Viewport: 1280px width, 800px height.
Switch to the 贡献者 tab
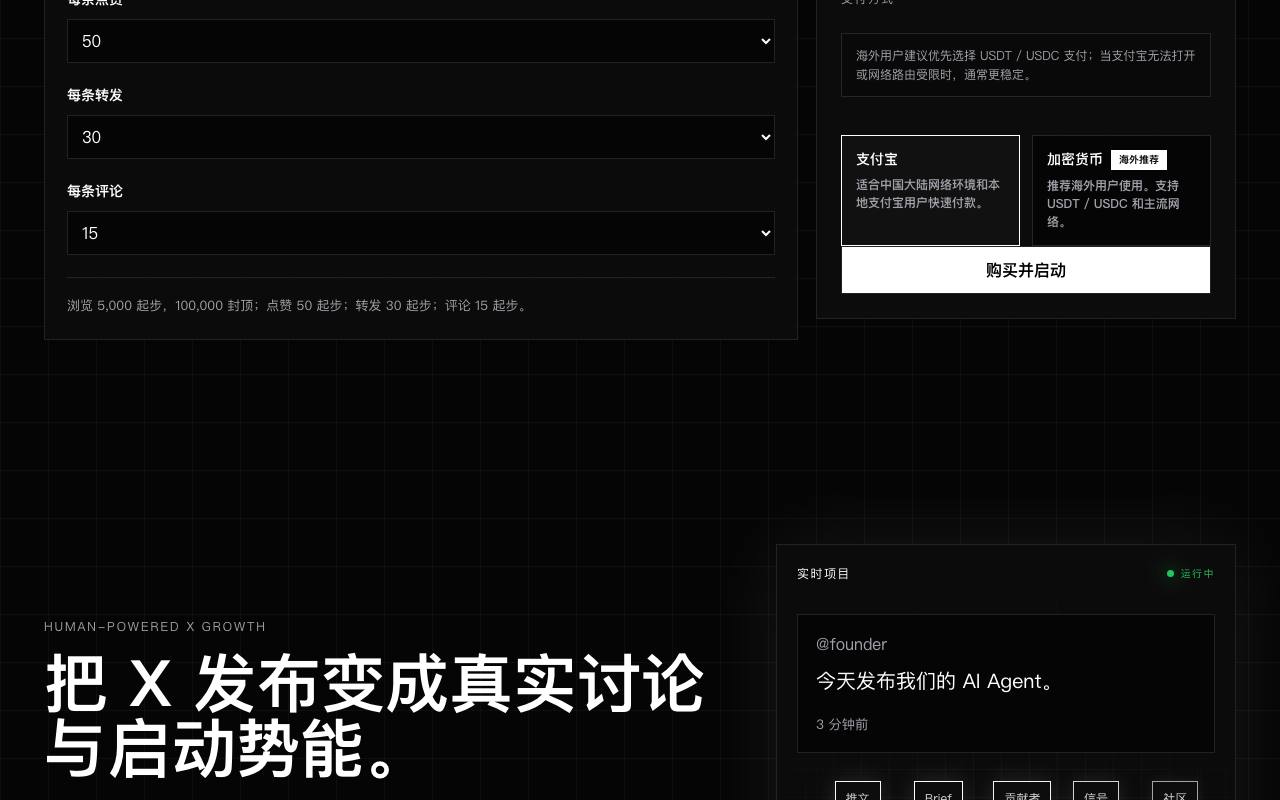click(1022, 791)
